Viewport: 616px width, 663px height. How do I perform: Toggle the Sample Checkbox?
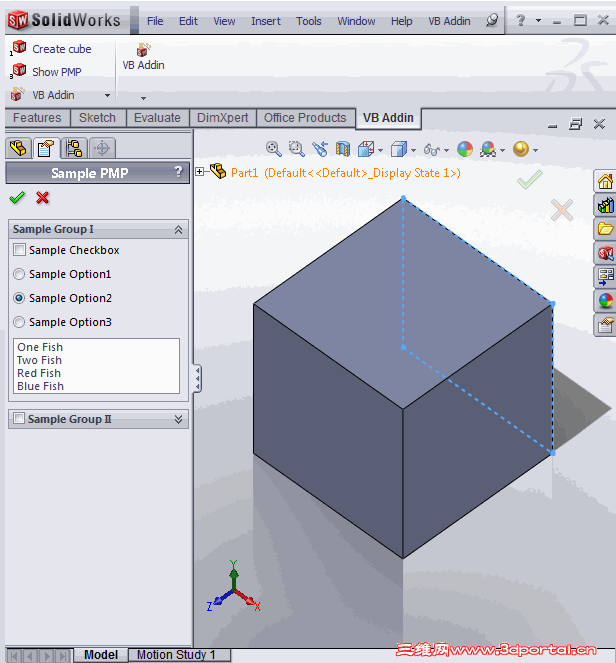tap(19, 249)
